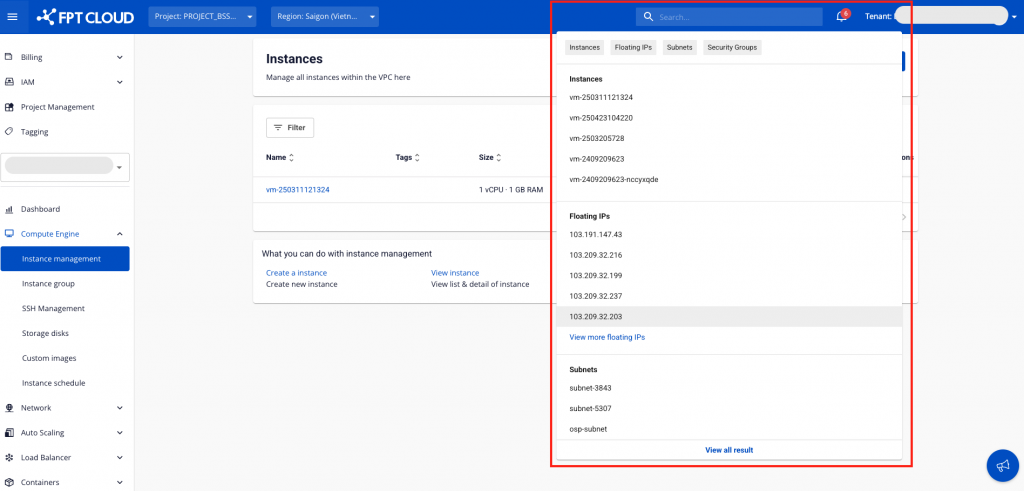Click the FPT Cloud logo
1024x491 pixels.
coord(86,17)
